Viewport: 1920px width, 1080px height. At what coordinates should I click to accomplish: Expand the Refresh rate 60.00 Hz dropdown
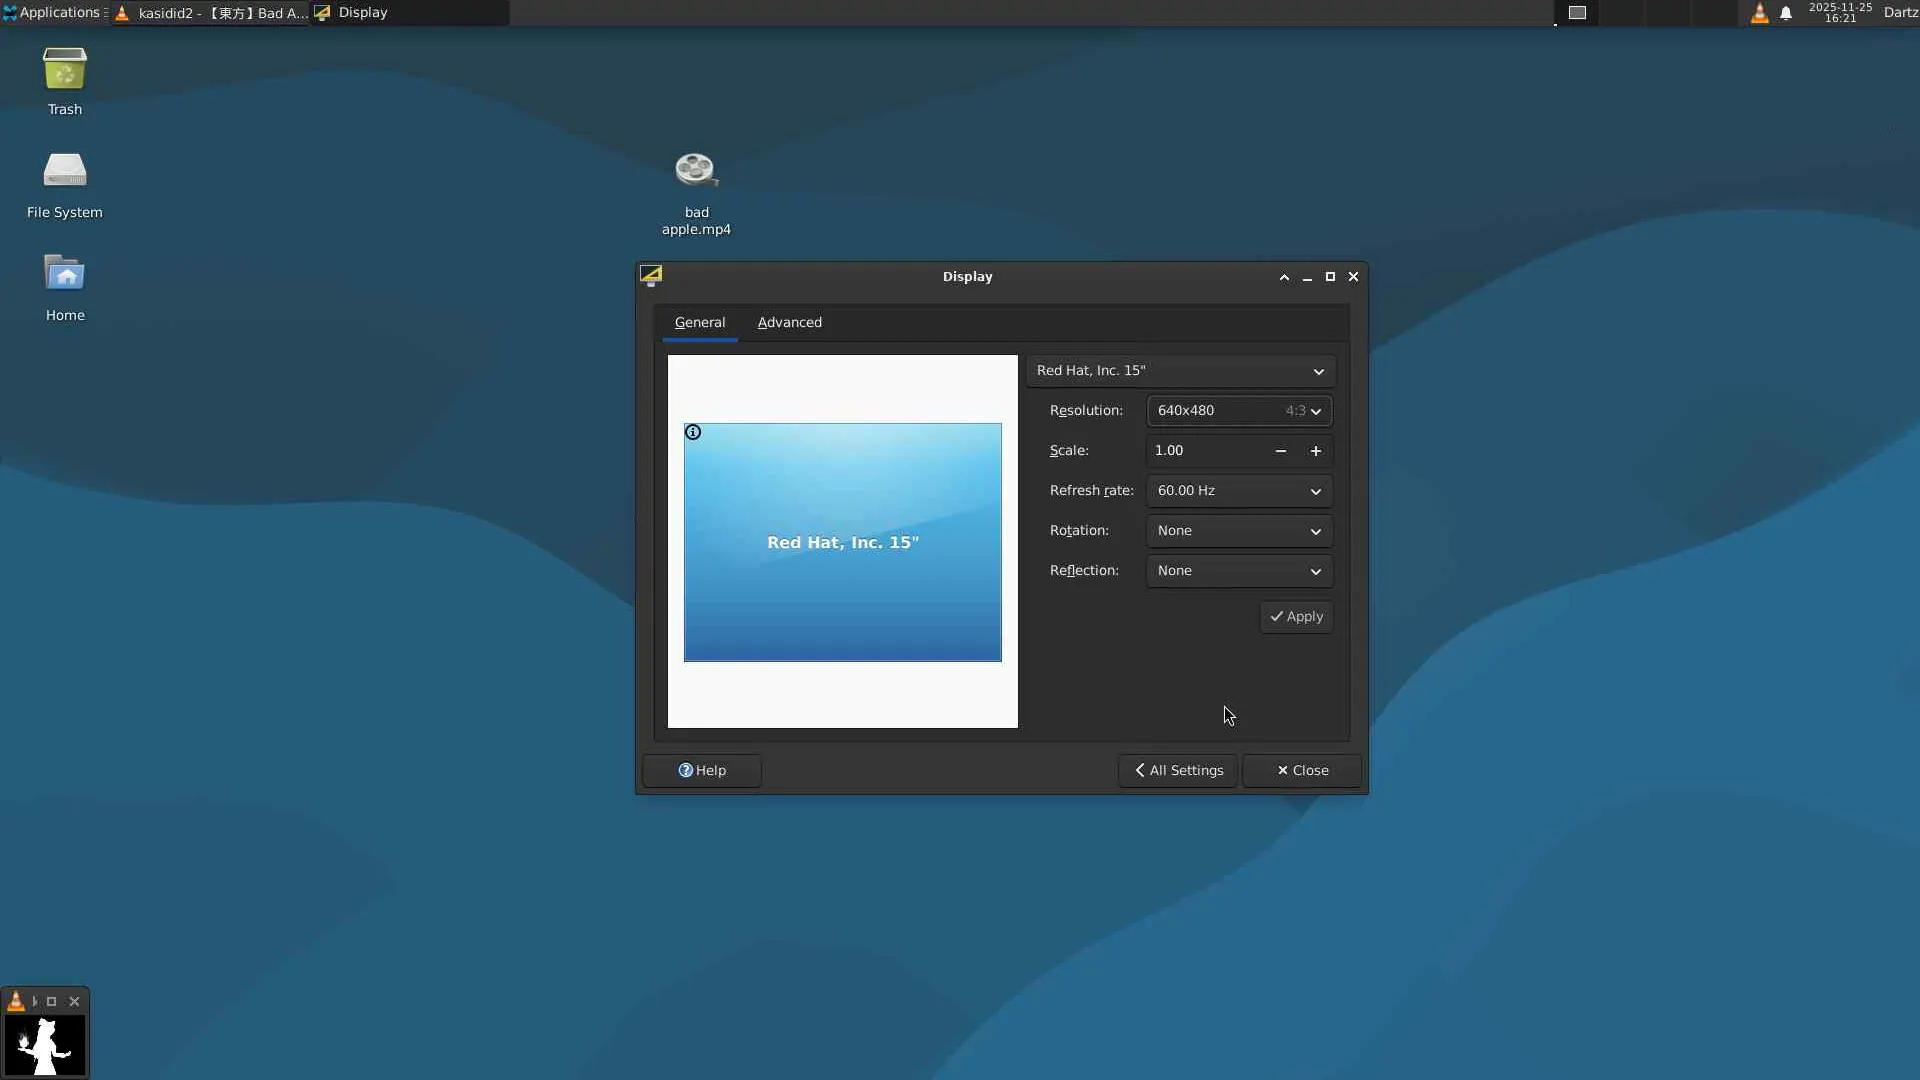(x=1239, y=491)
